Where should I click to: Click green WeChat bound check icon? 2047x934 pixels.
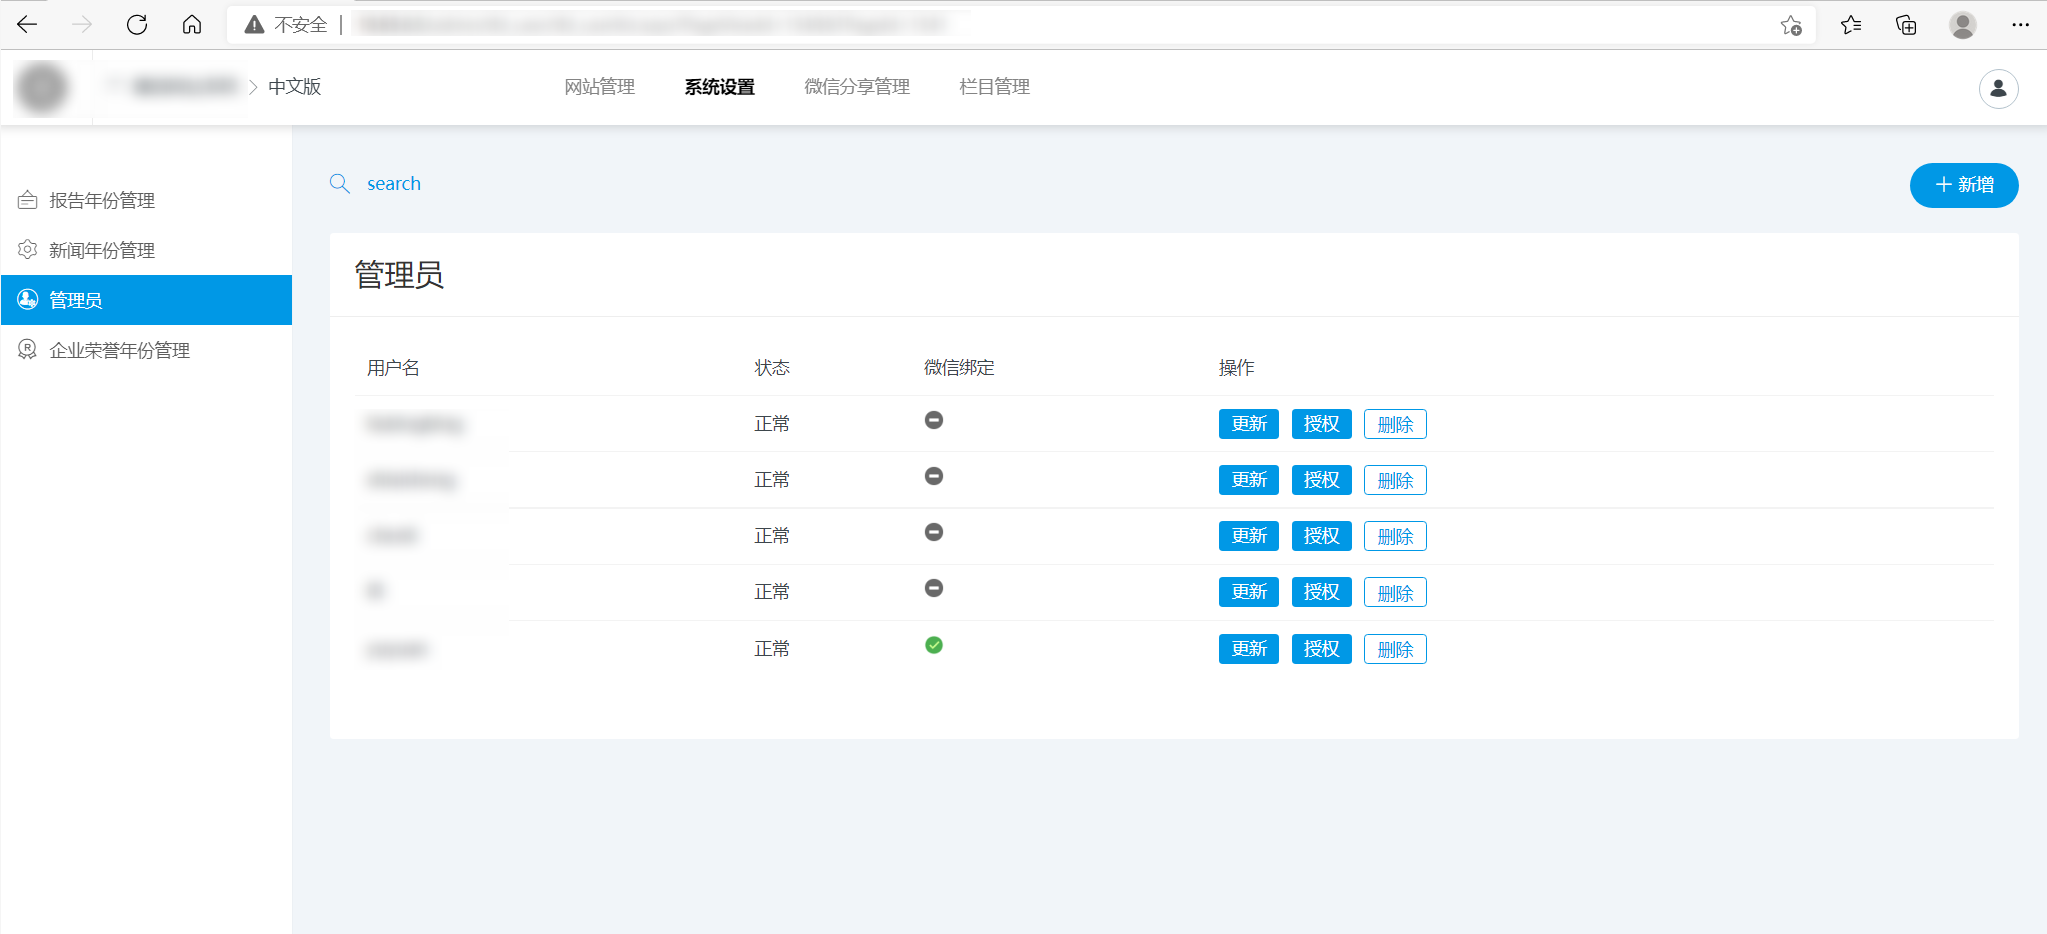[934, 645]
